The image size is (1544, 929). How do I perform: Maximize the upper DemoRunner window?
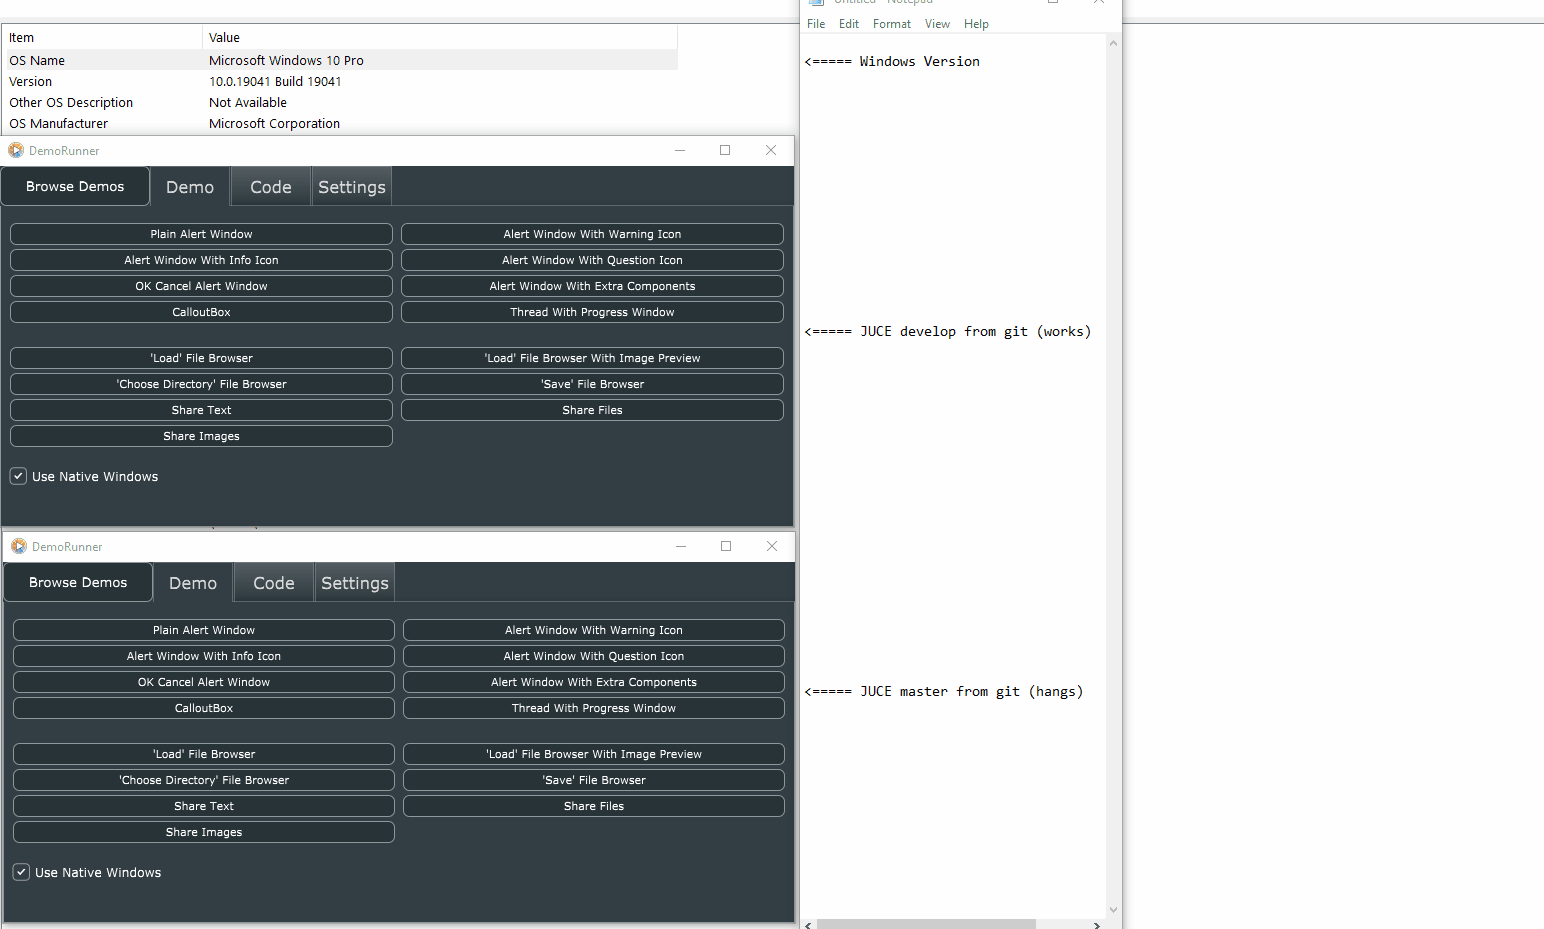point(725,150)
